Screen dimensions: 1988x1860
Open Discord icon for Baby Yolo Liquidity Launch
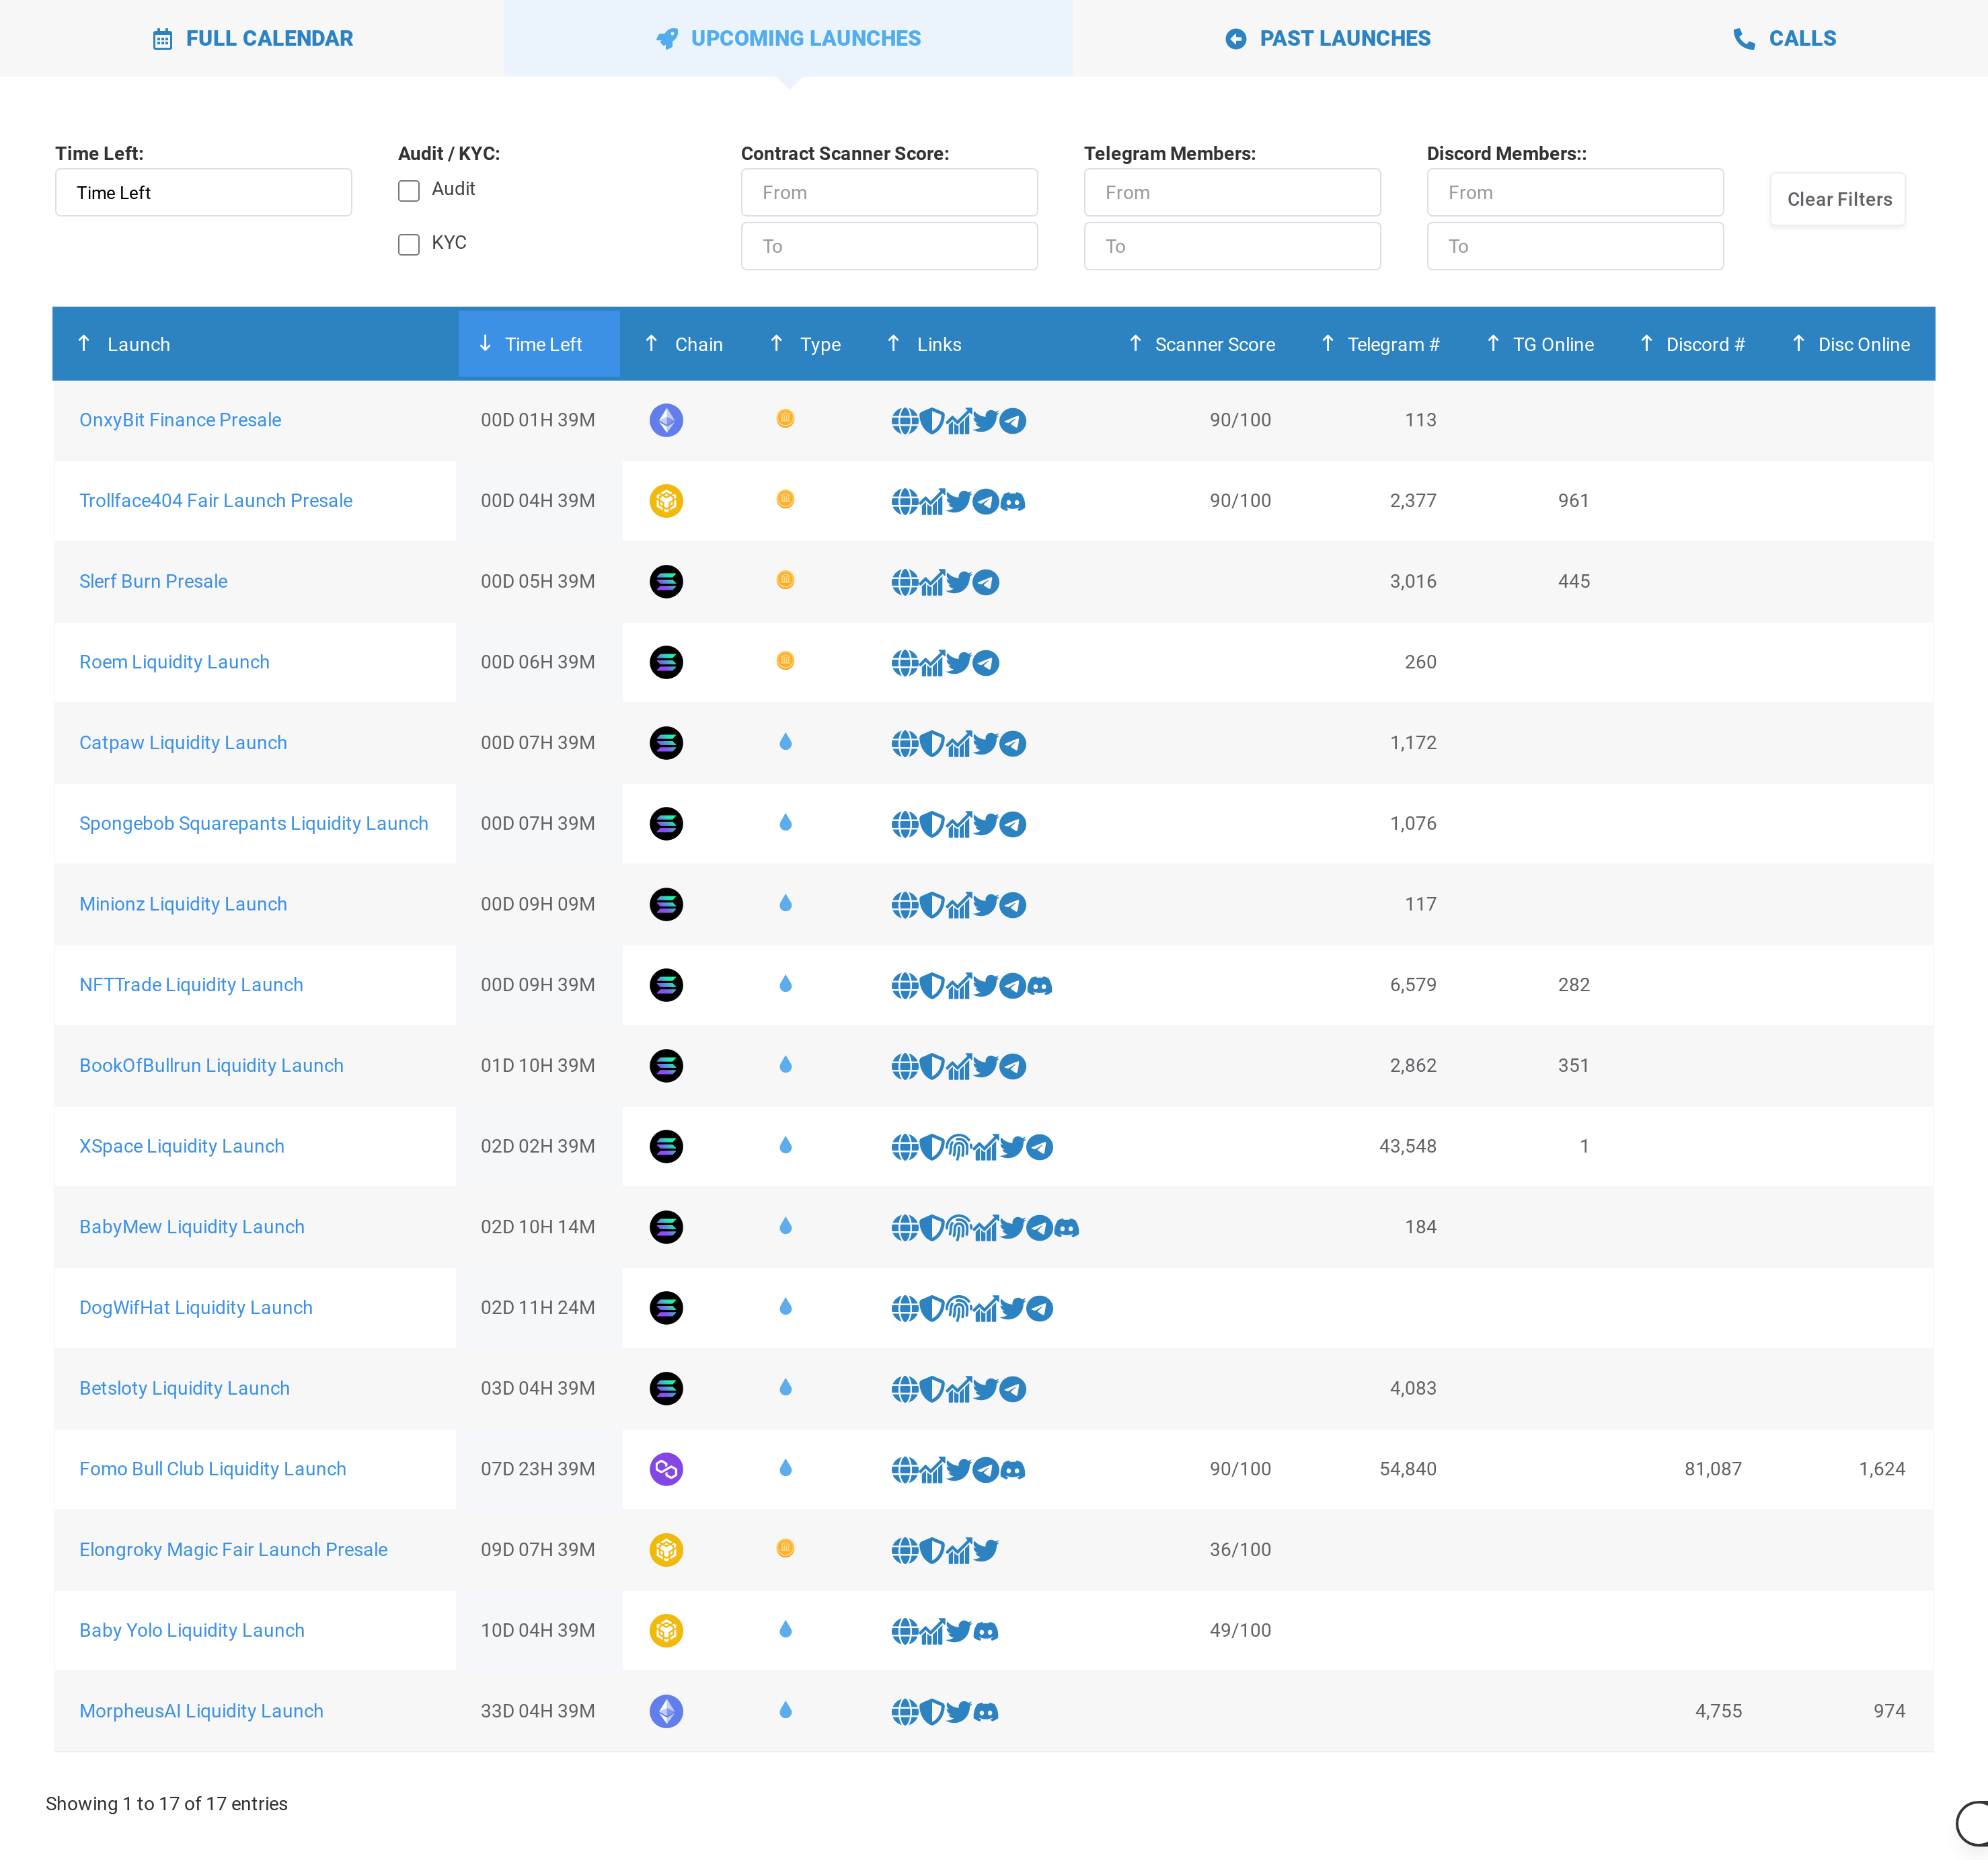(x=985, y=1632)
